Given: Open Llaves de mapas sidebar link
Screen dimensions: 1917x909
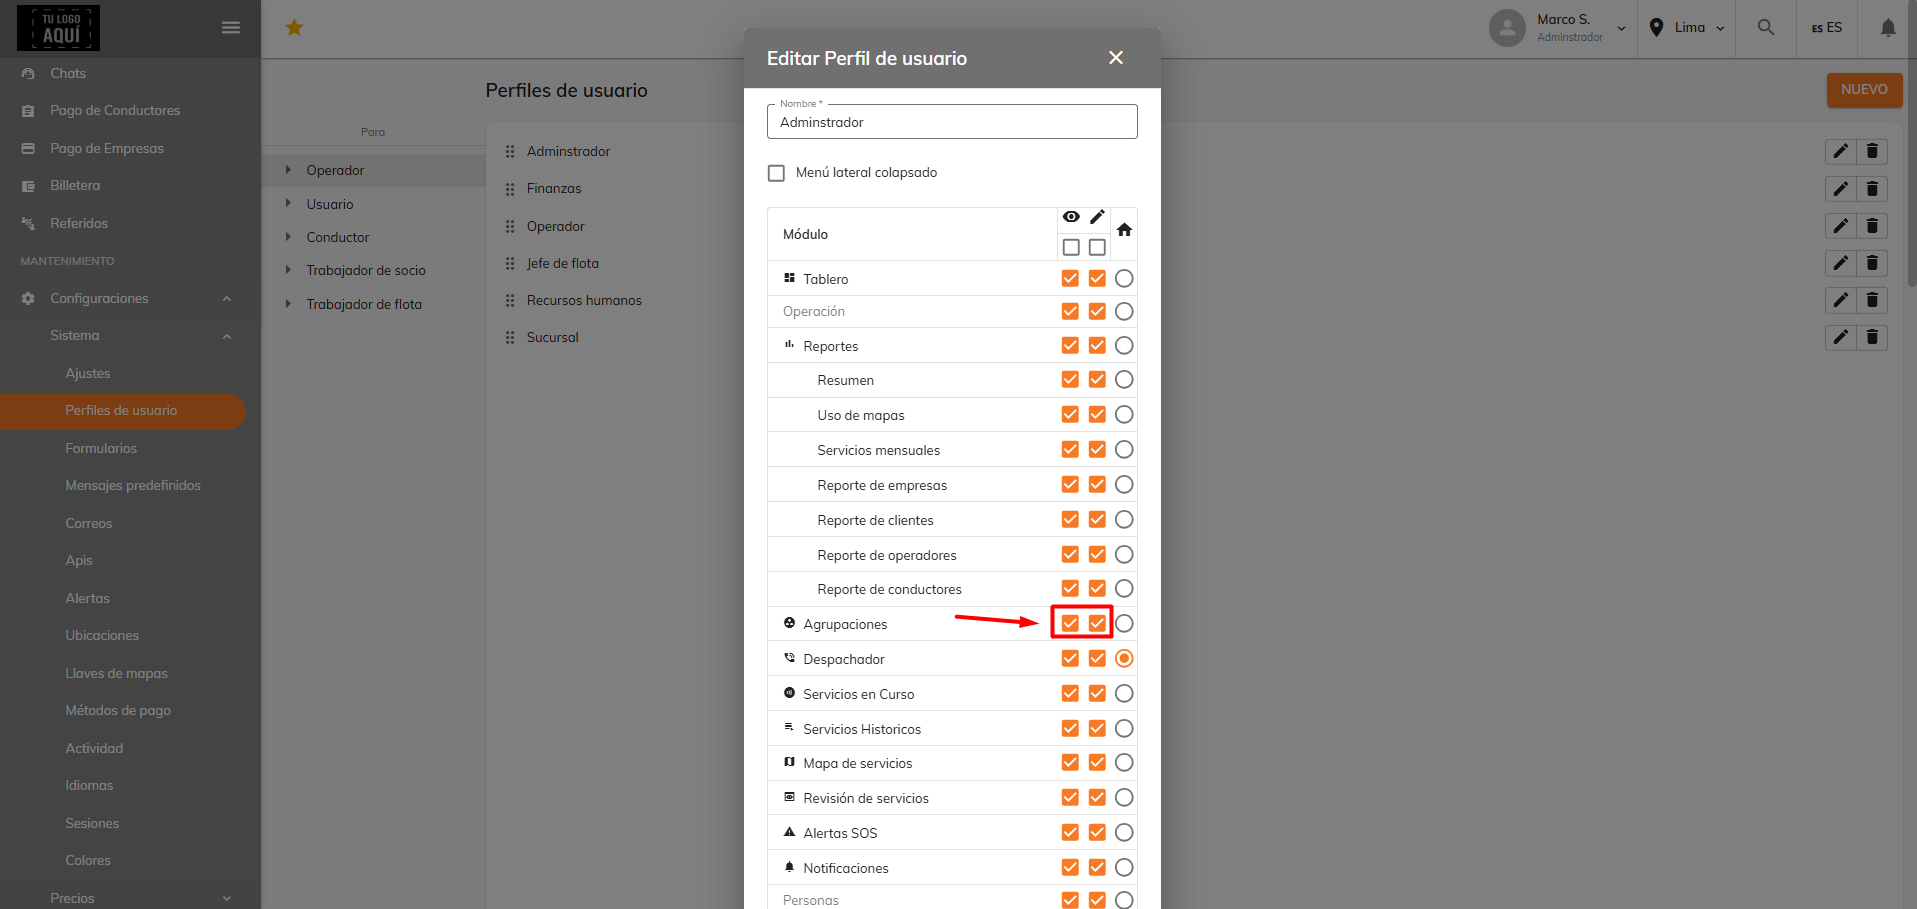Looking at the screenshot, I should pos(116,673).
